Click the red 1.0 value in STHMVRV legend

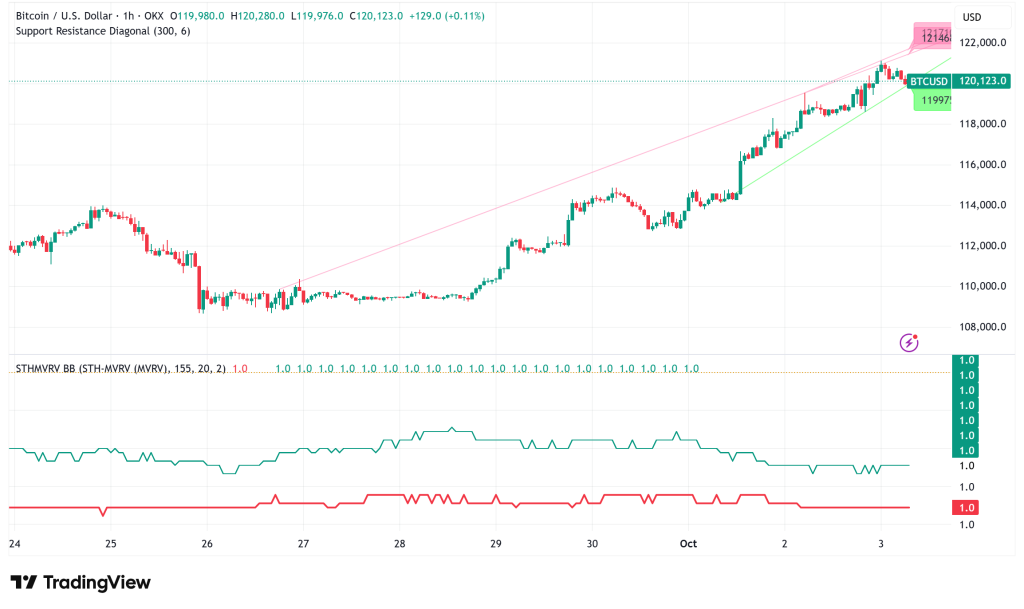pos(239,369)
